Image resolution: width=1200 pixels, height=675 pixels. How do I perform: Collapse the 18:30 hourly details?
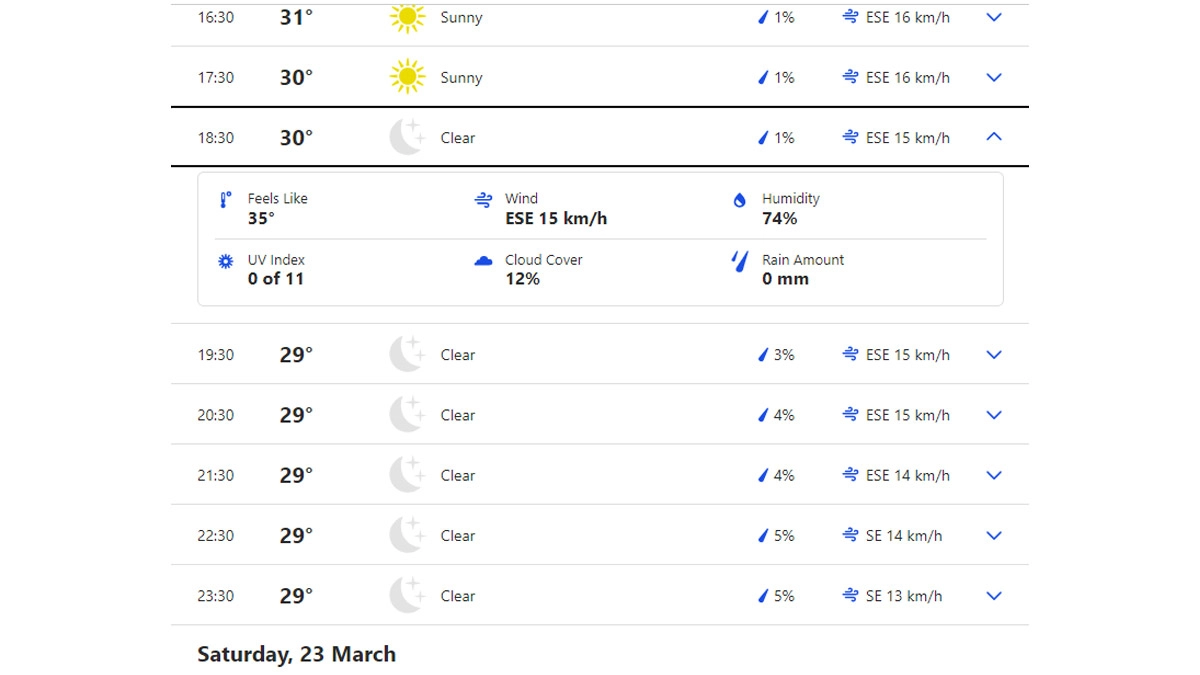point(993,137)
